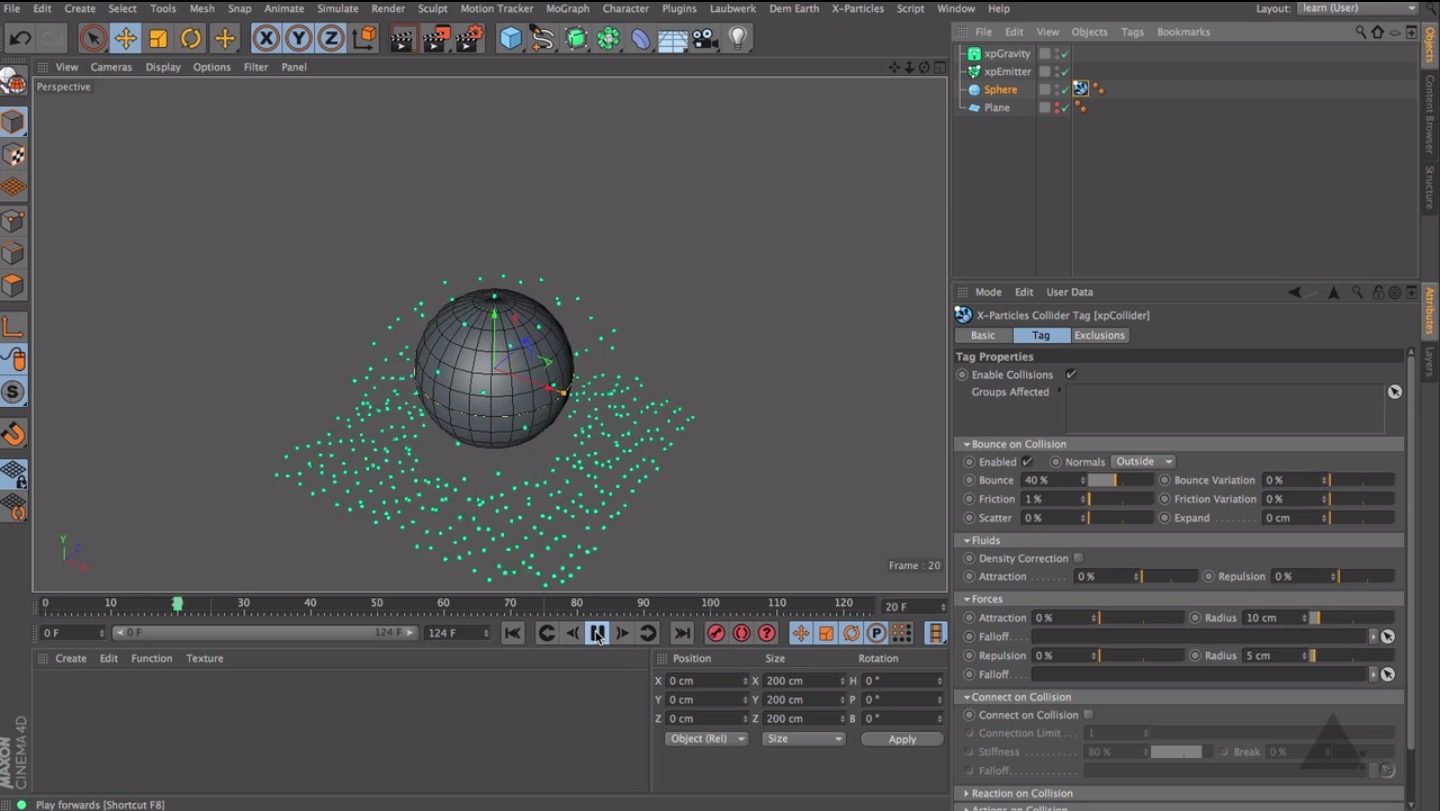The image size is (1440, 811).
Task: Click the Record Active Objects button
Action: (716, 633)
